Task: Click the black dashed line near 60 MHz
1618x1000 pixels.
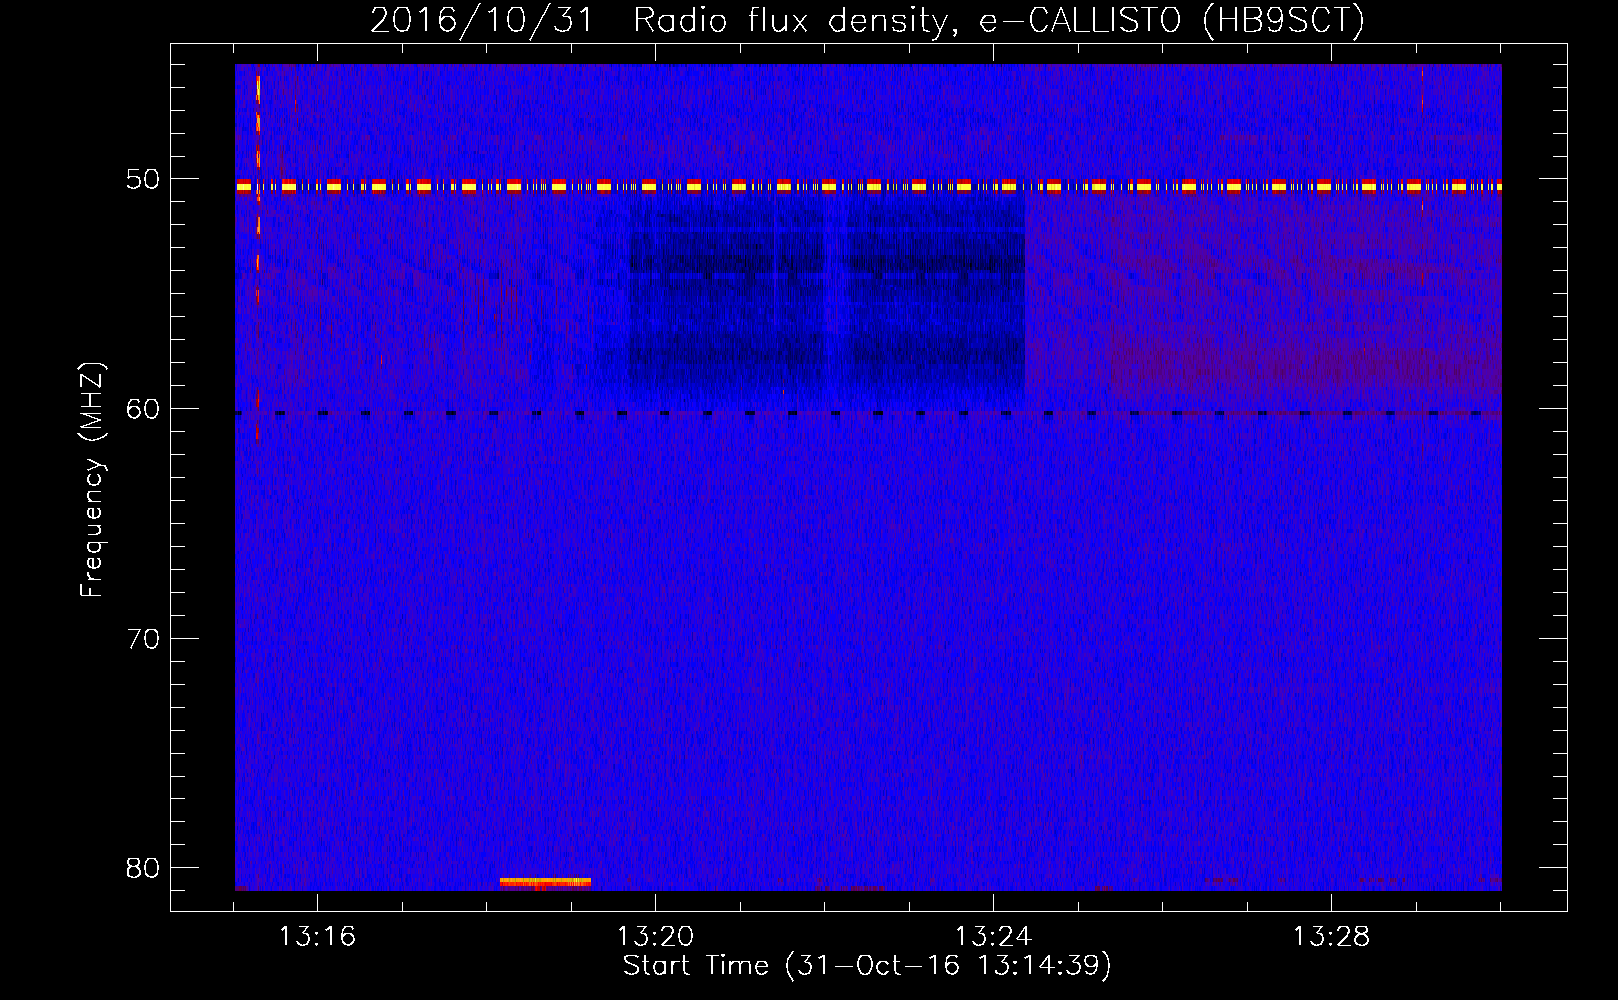Action: click(868, 413)
